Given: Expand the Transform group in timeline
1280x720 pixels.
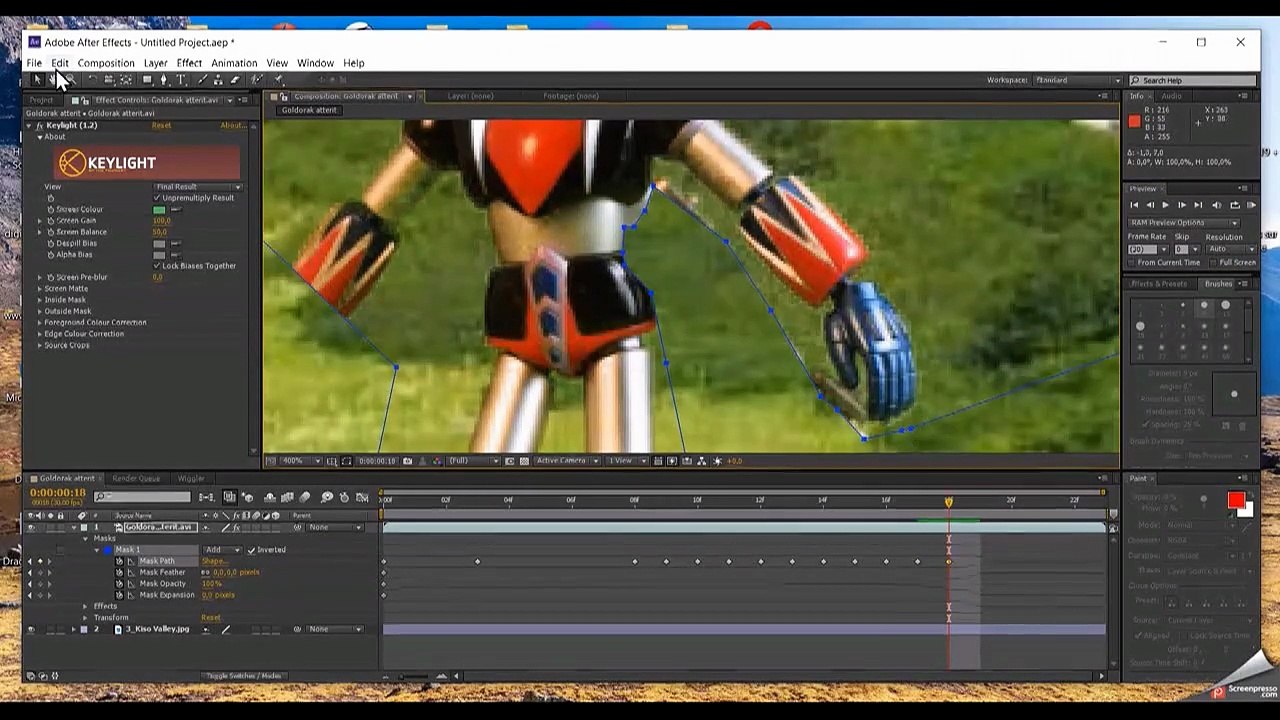Looking at the screenshot, I should tap(85, 617).
